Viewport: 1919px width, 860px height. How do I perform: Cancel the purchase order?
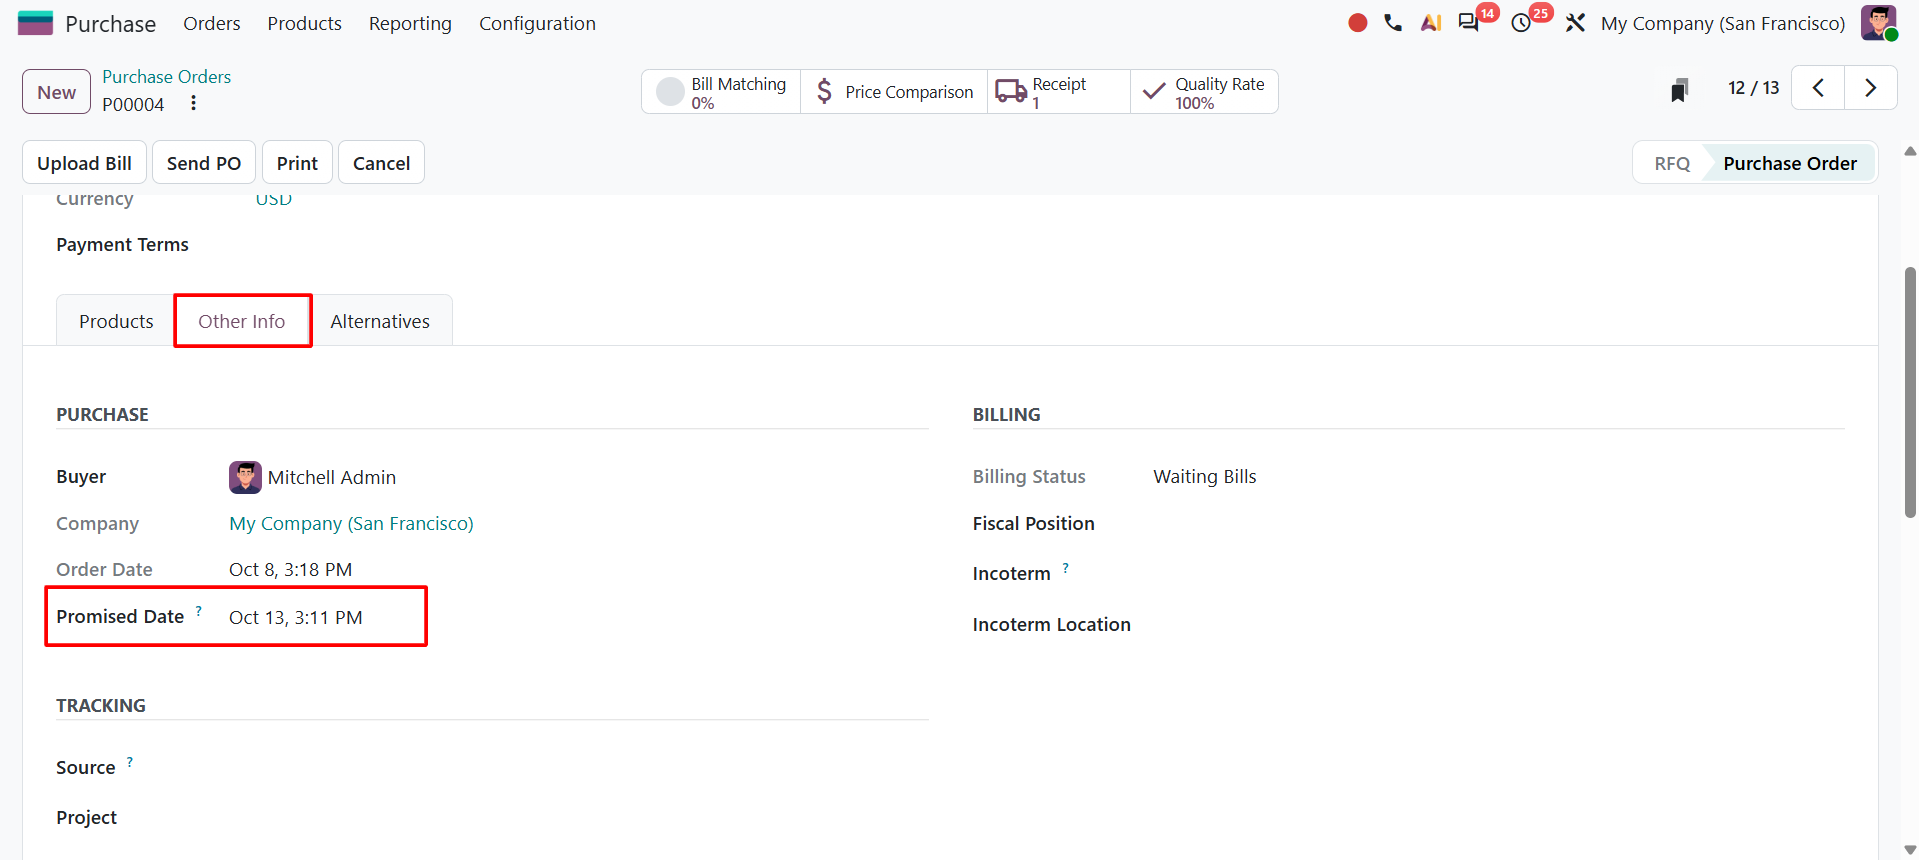tap(381, 163)
